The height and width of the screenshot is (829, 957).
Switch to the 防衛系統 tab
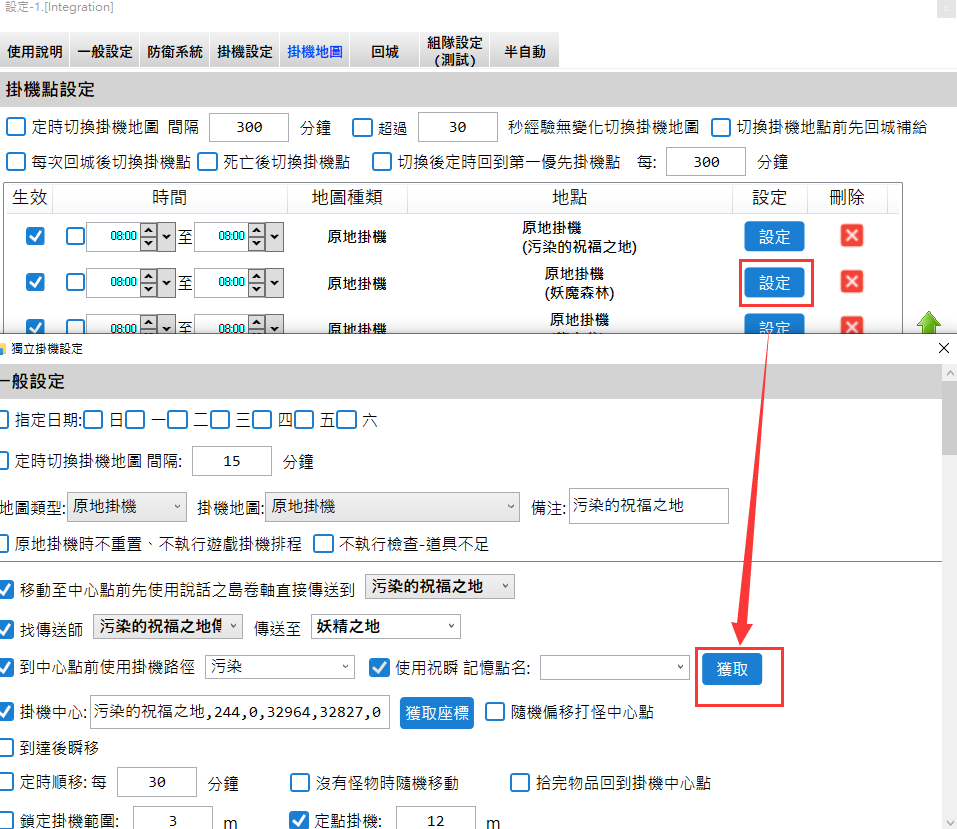175,52
